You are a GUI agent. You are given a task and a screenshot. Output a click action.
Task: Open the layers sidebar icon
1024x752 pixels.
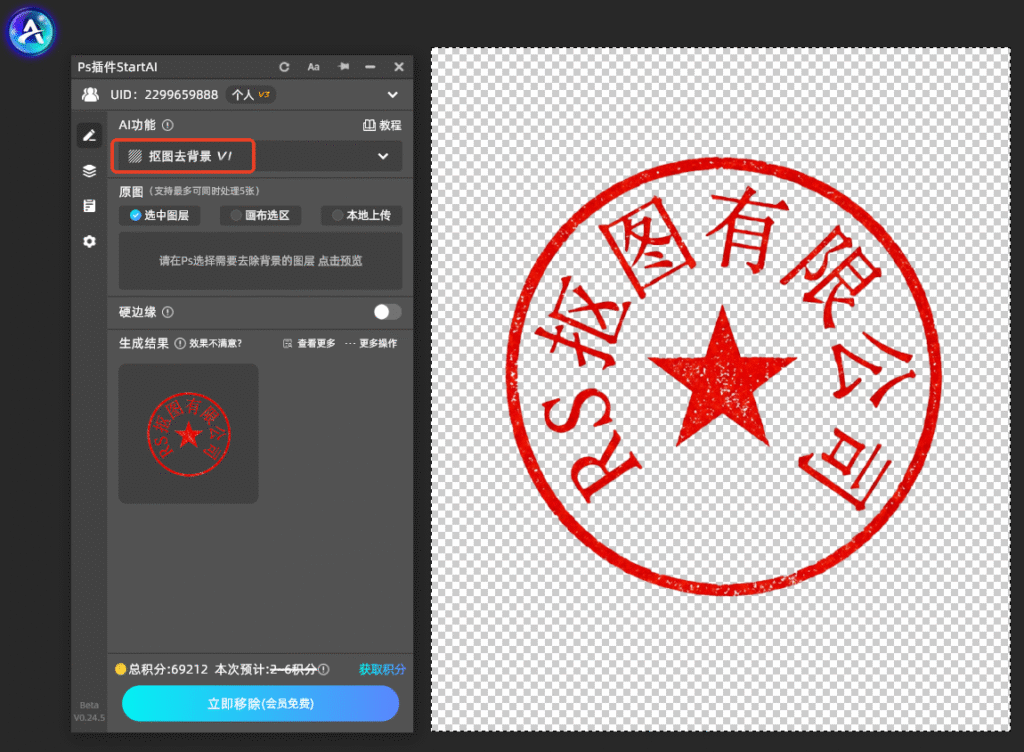89,171
